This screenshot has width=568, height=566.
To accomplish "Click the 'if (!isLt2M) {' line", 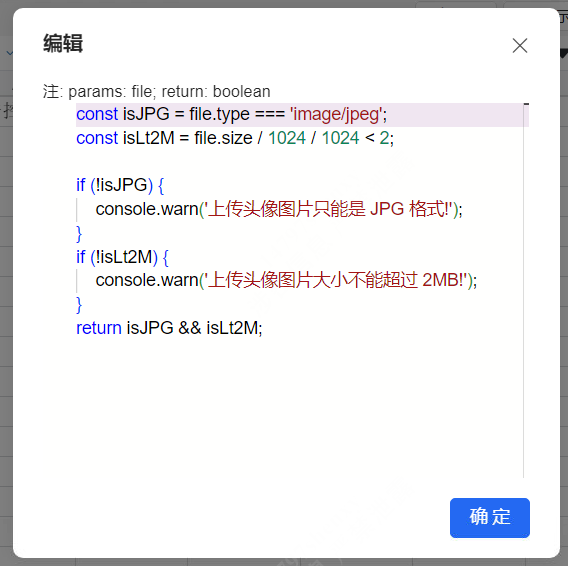I will [122, 257].
